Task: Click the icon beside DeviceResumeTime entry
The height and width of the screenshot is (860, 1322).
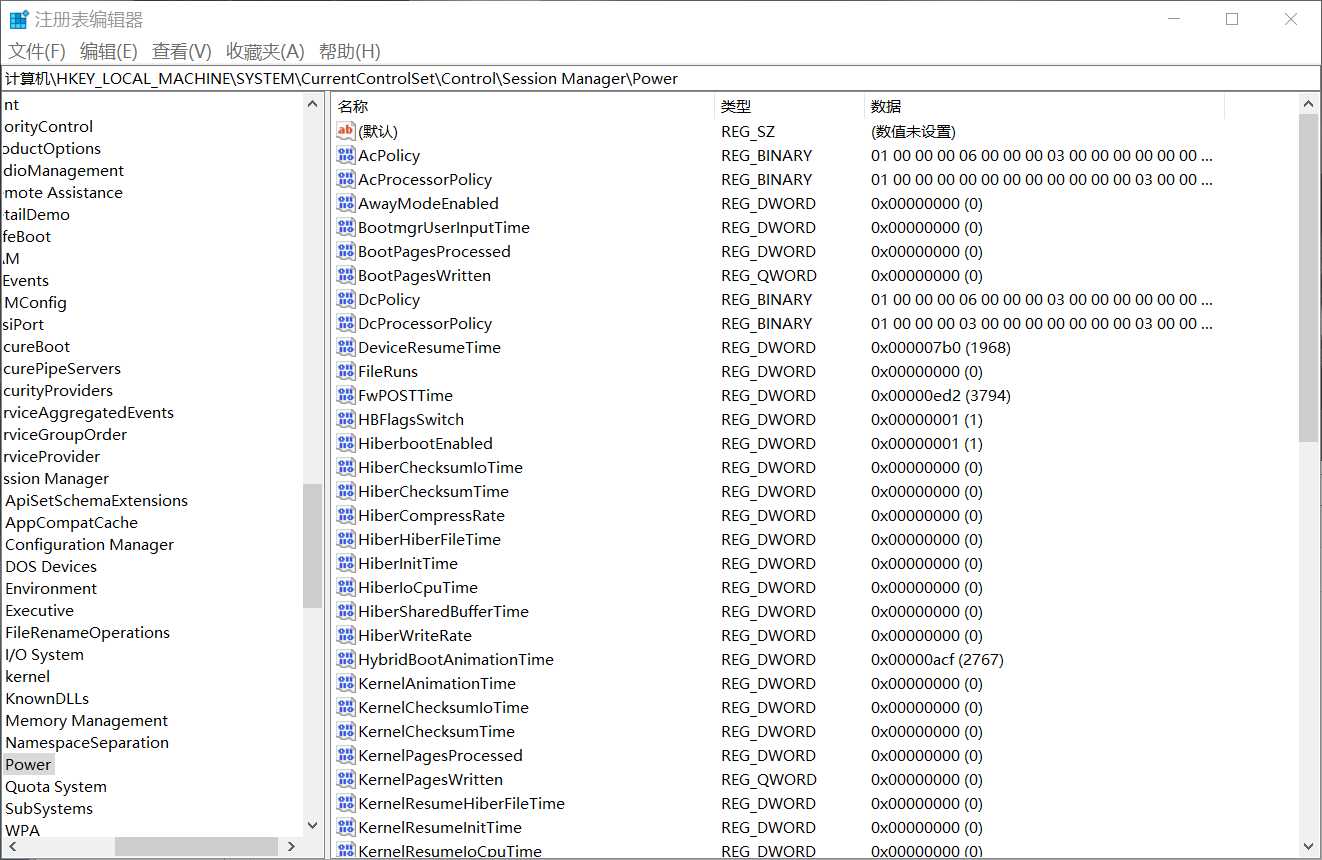Action: point(346,347)
